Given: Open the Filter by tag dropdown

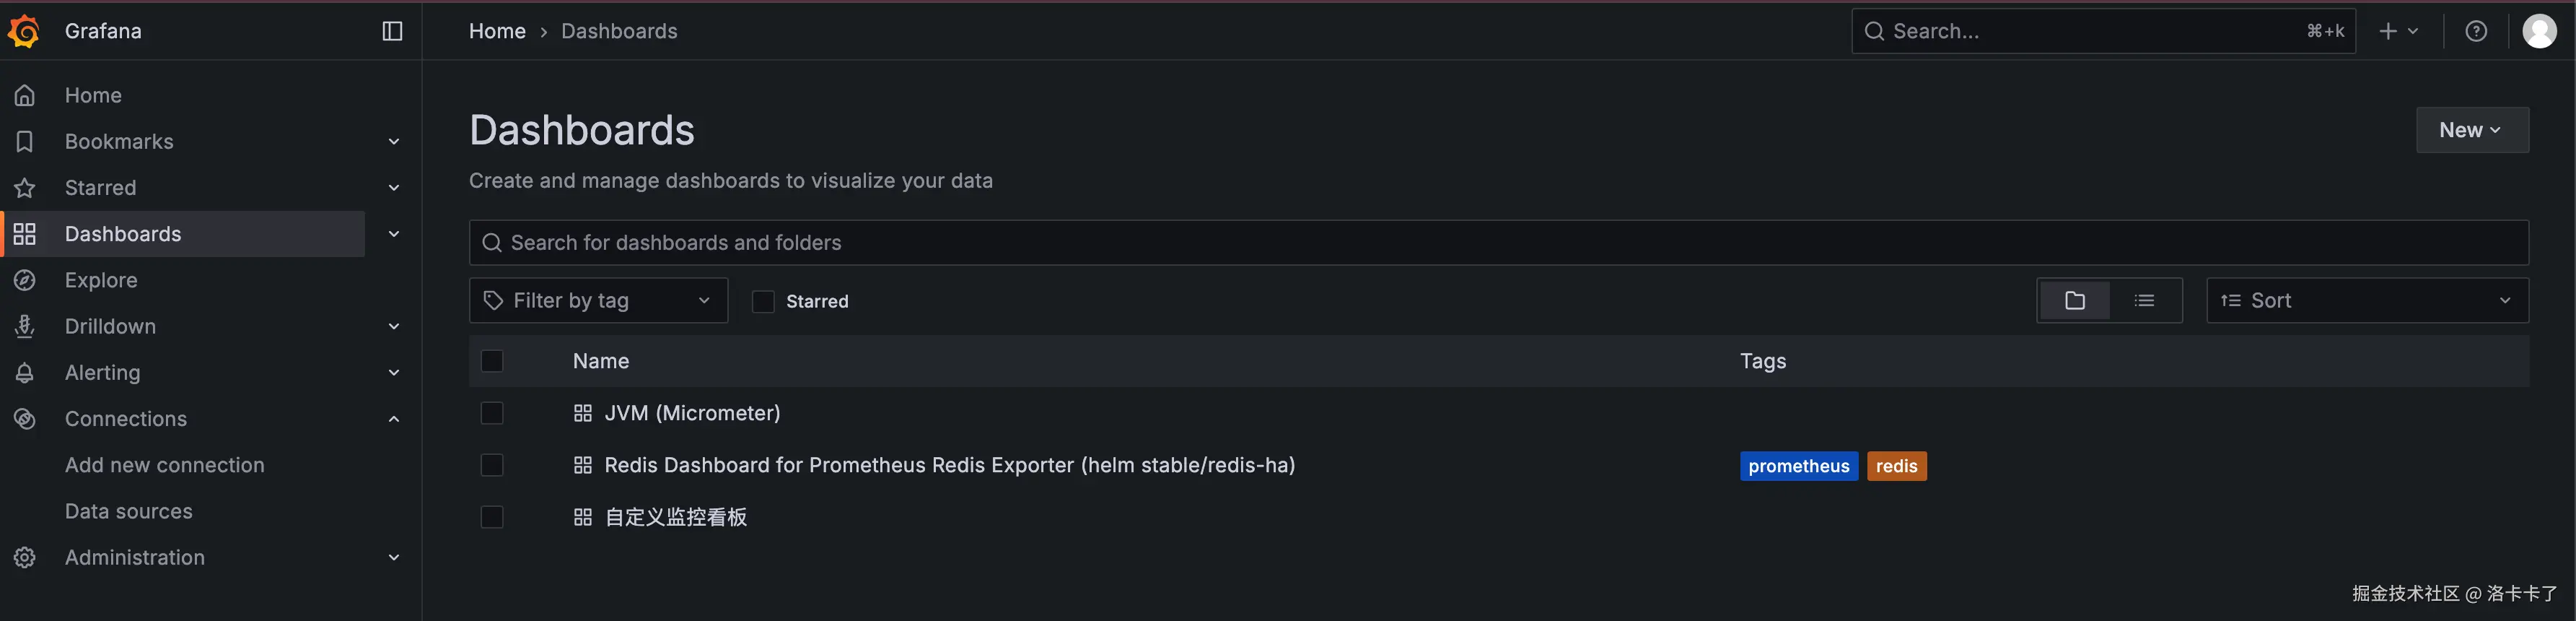Looking at the screenshot, I should (598, 300).
